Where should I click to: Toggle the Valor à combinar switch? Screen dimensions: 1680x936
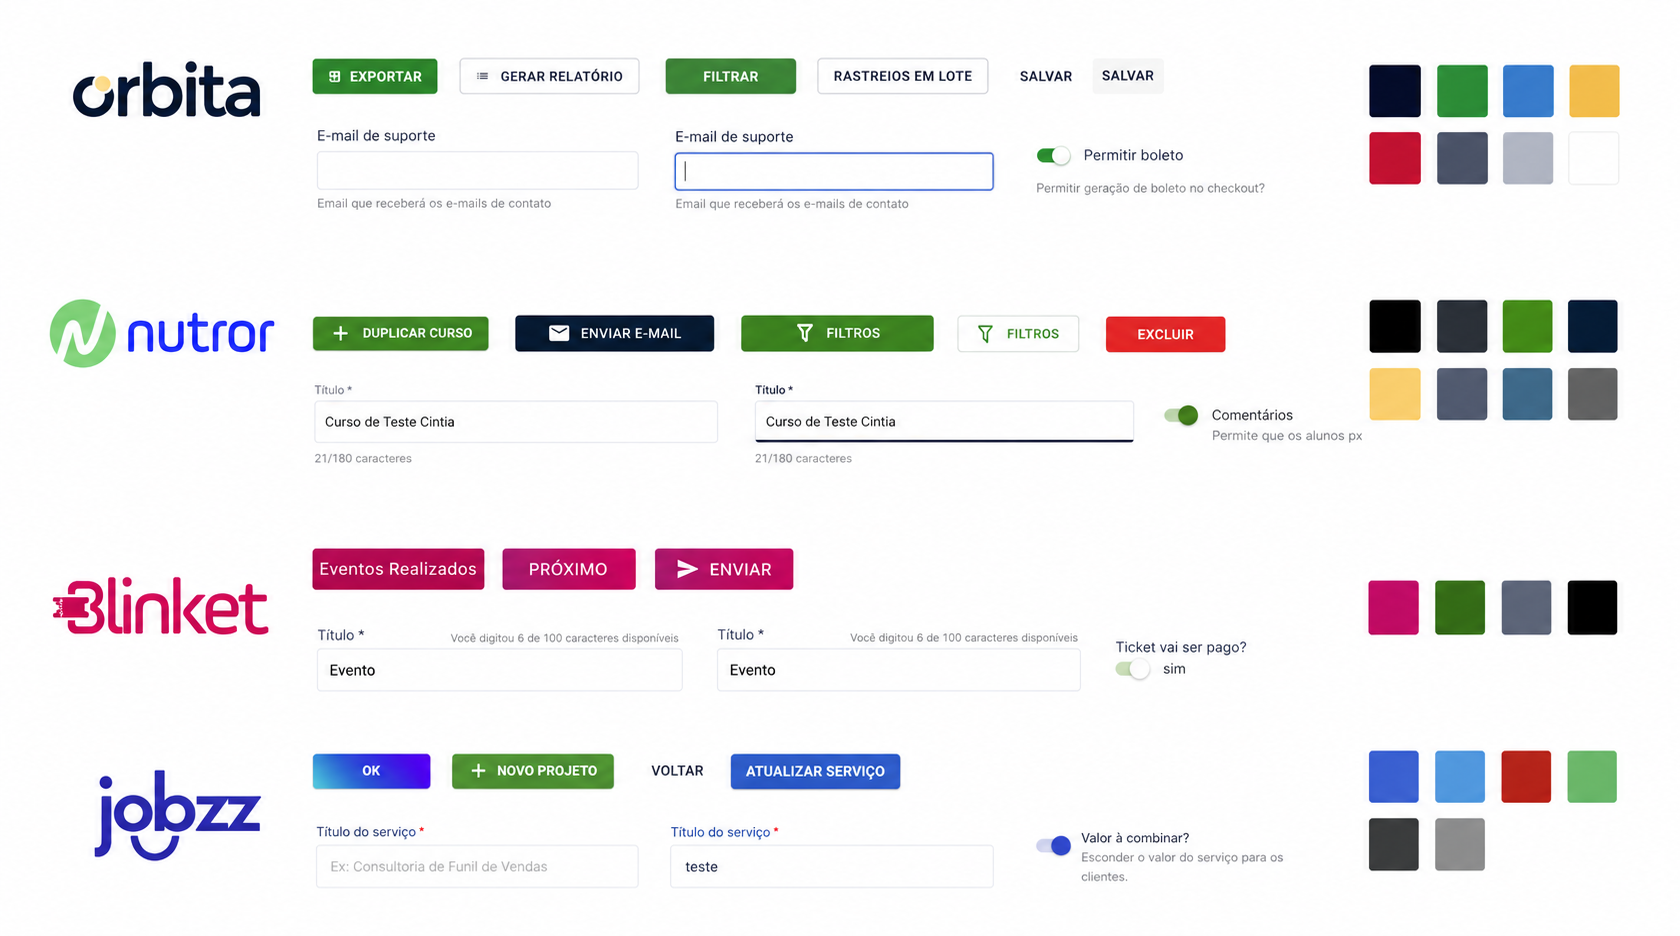pos(1054,846)
